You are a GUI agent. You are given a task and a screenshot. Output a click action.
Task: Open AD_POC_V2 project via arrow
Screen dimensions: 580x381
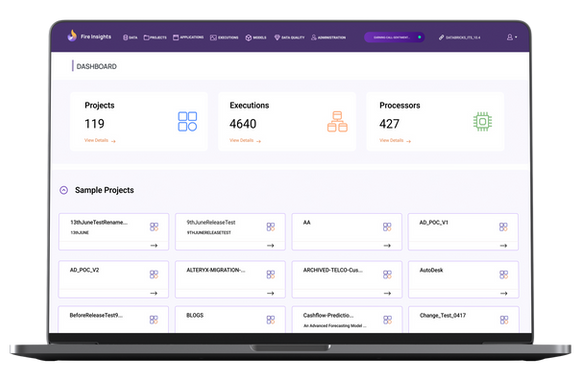point(154,293)
